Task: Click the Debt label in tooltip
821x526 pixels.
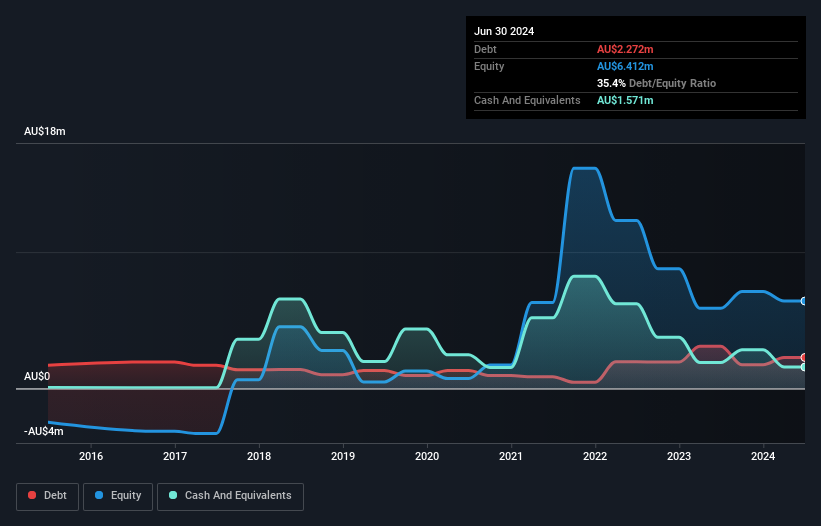Action: (x=485, y=49)
